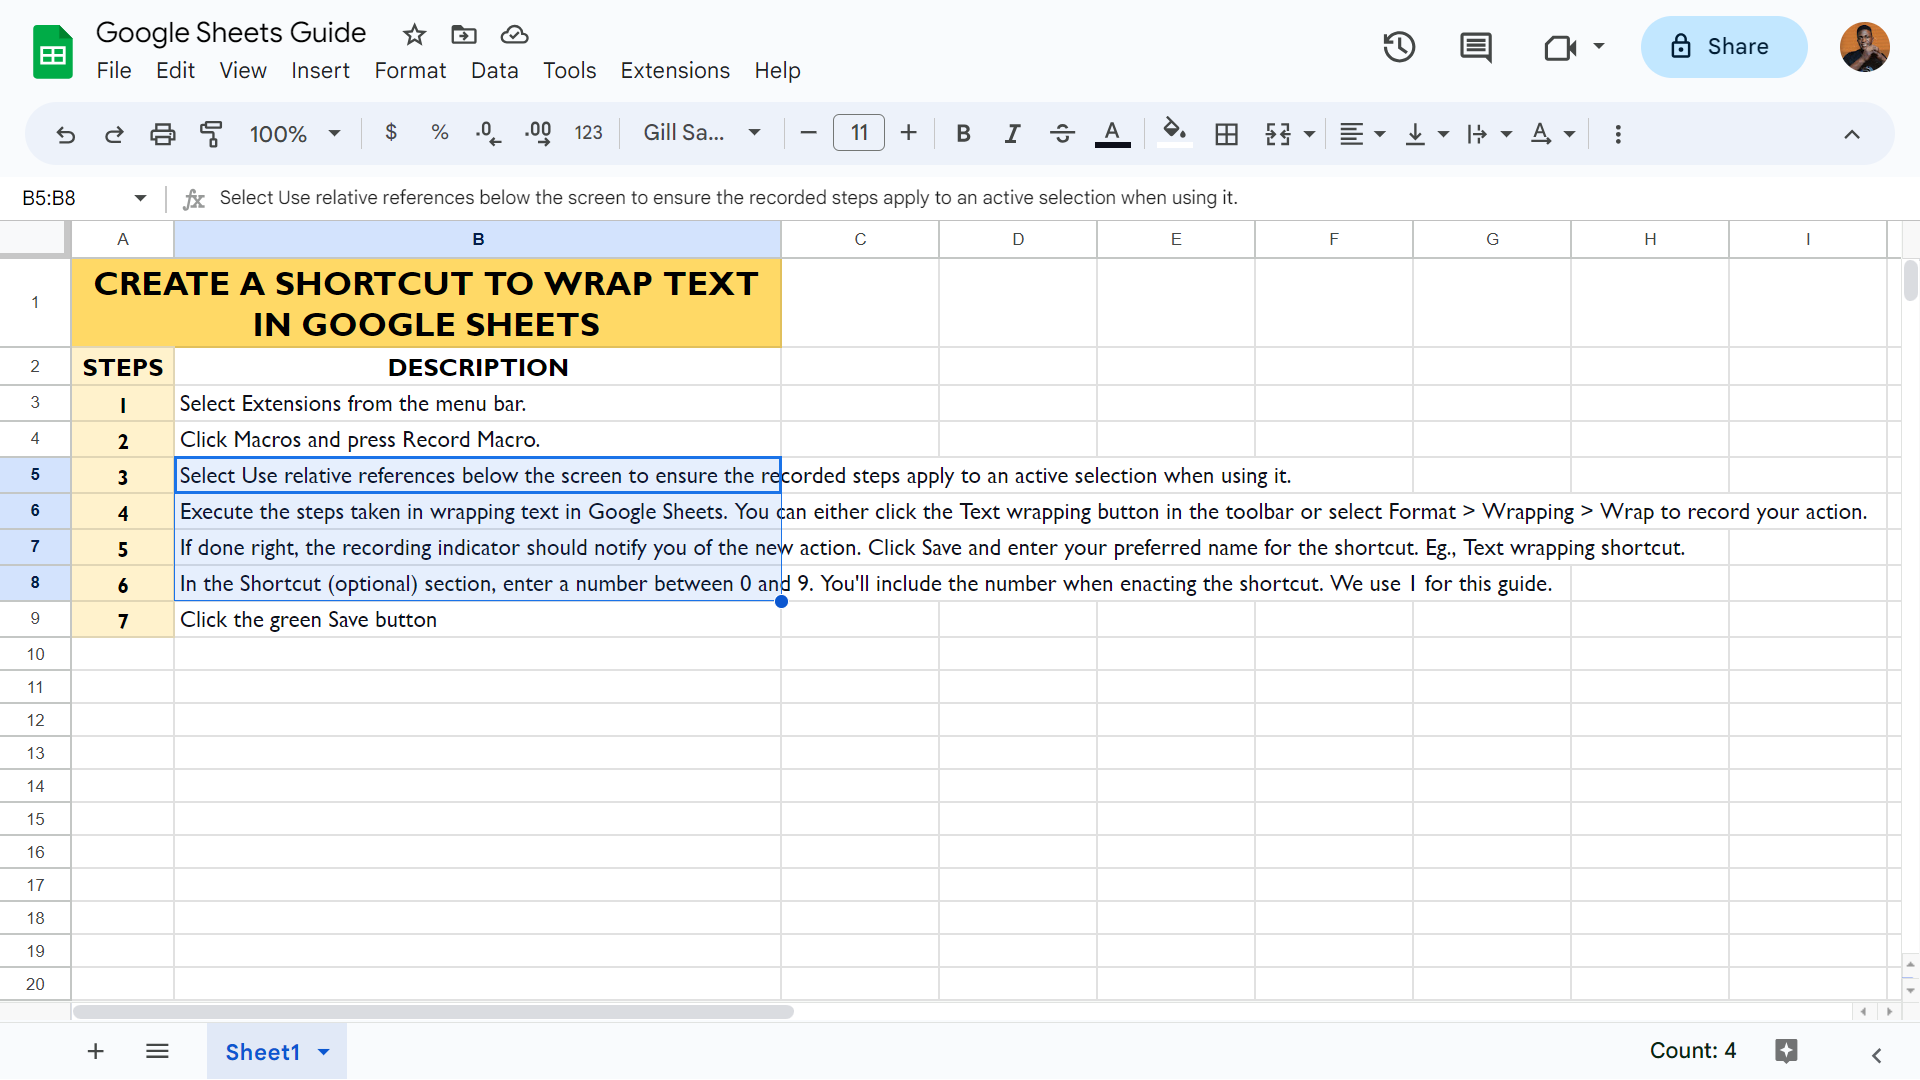Select the Paint format tool
The height and width of the screenshot is (1080, 1920).
211,133
